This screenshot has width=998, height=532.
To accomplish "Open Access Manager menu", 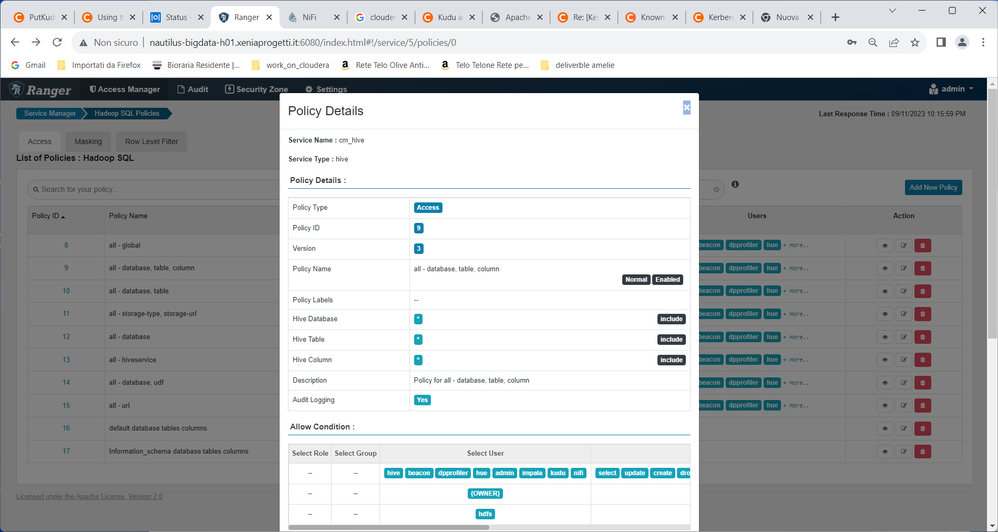I will pos(125,90).
